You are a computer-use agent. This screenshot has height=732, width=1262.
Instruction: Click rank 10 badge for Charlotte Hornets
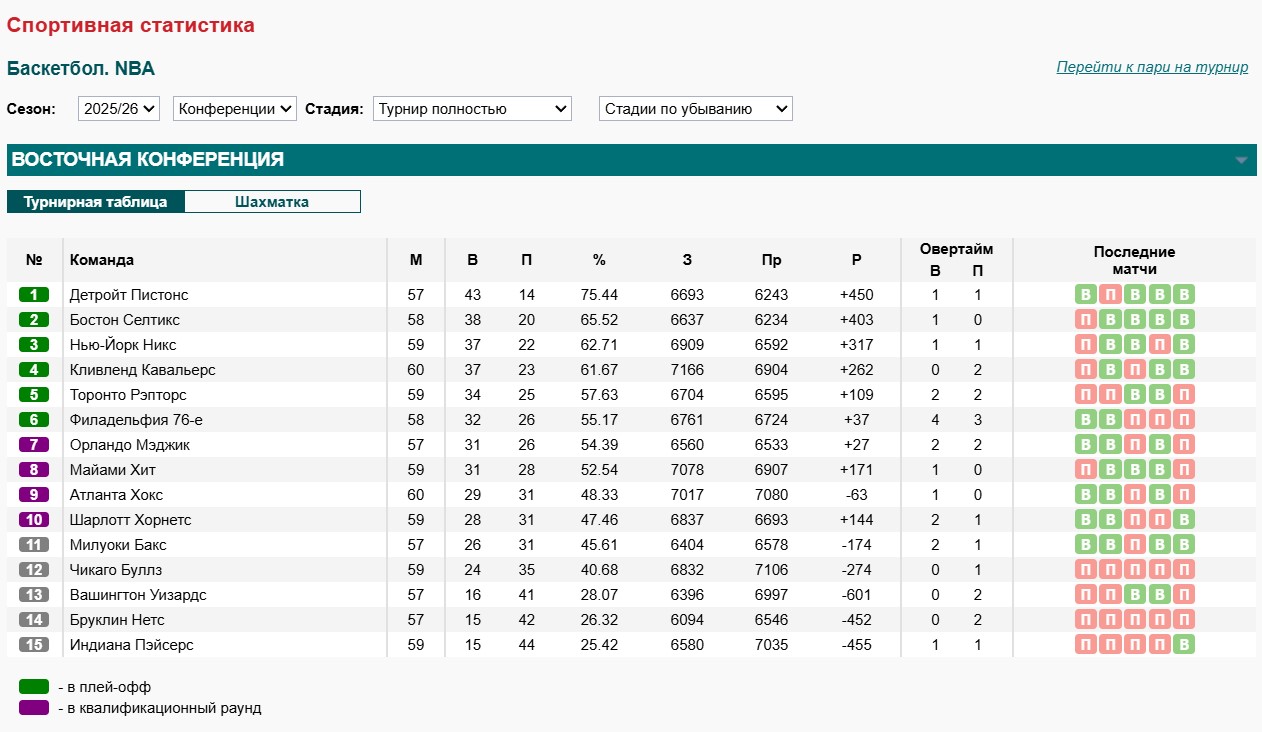pyautogui.click(x=34, y=520)
